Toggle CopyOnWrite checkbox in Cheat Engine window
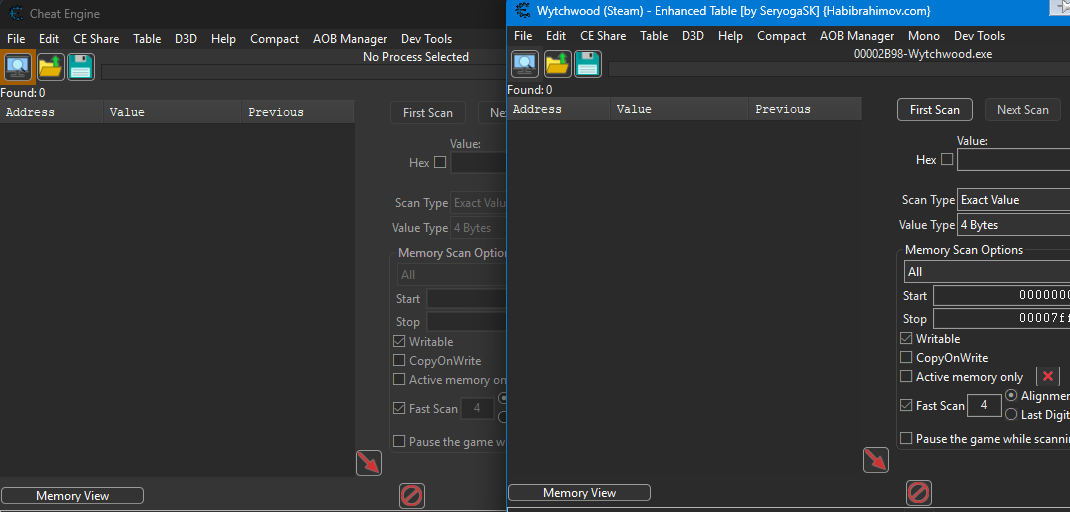Viewport: 1070px width, 512px height. [x=399, y=360]
